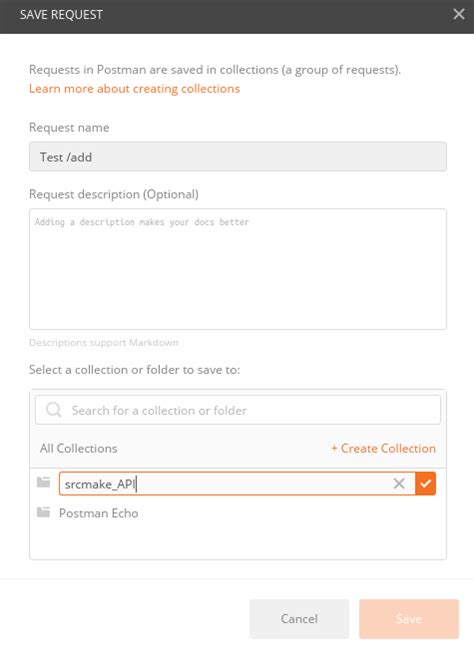Click the Request name field
The image size is (474, 650).
(x=238, y=157)
